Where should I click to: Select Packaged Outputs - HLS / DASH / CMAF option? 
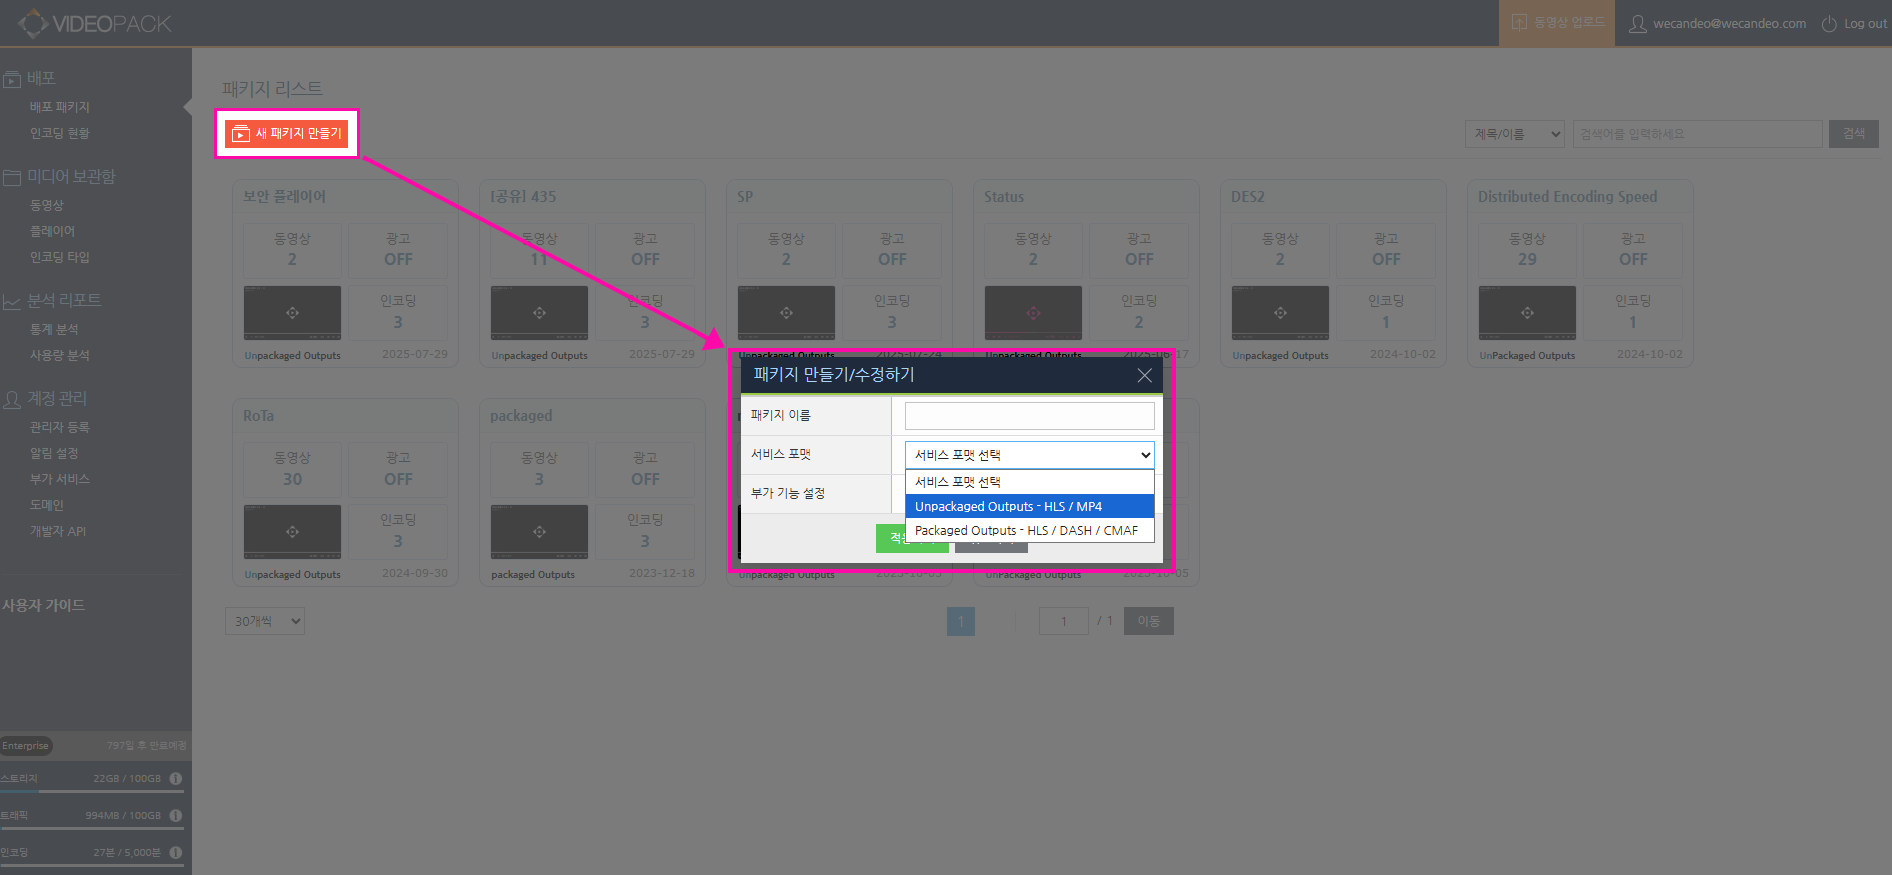click(1030, 530)
